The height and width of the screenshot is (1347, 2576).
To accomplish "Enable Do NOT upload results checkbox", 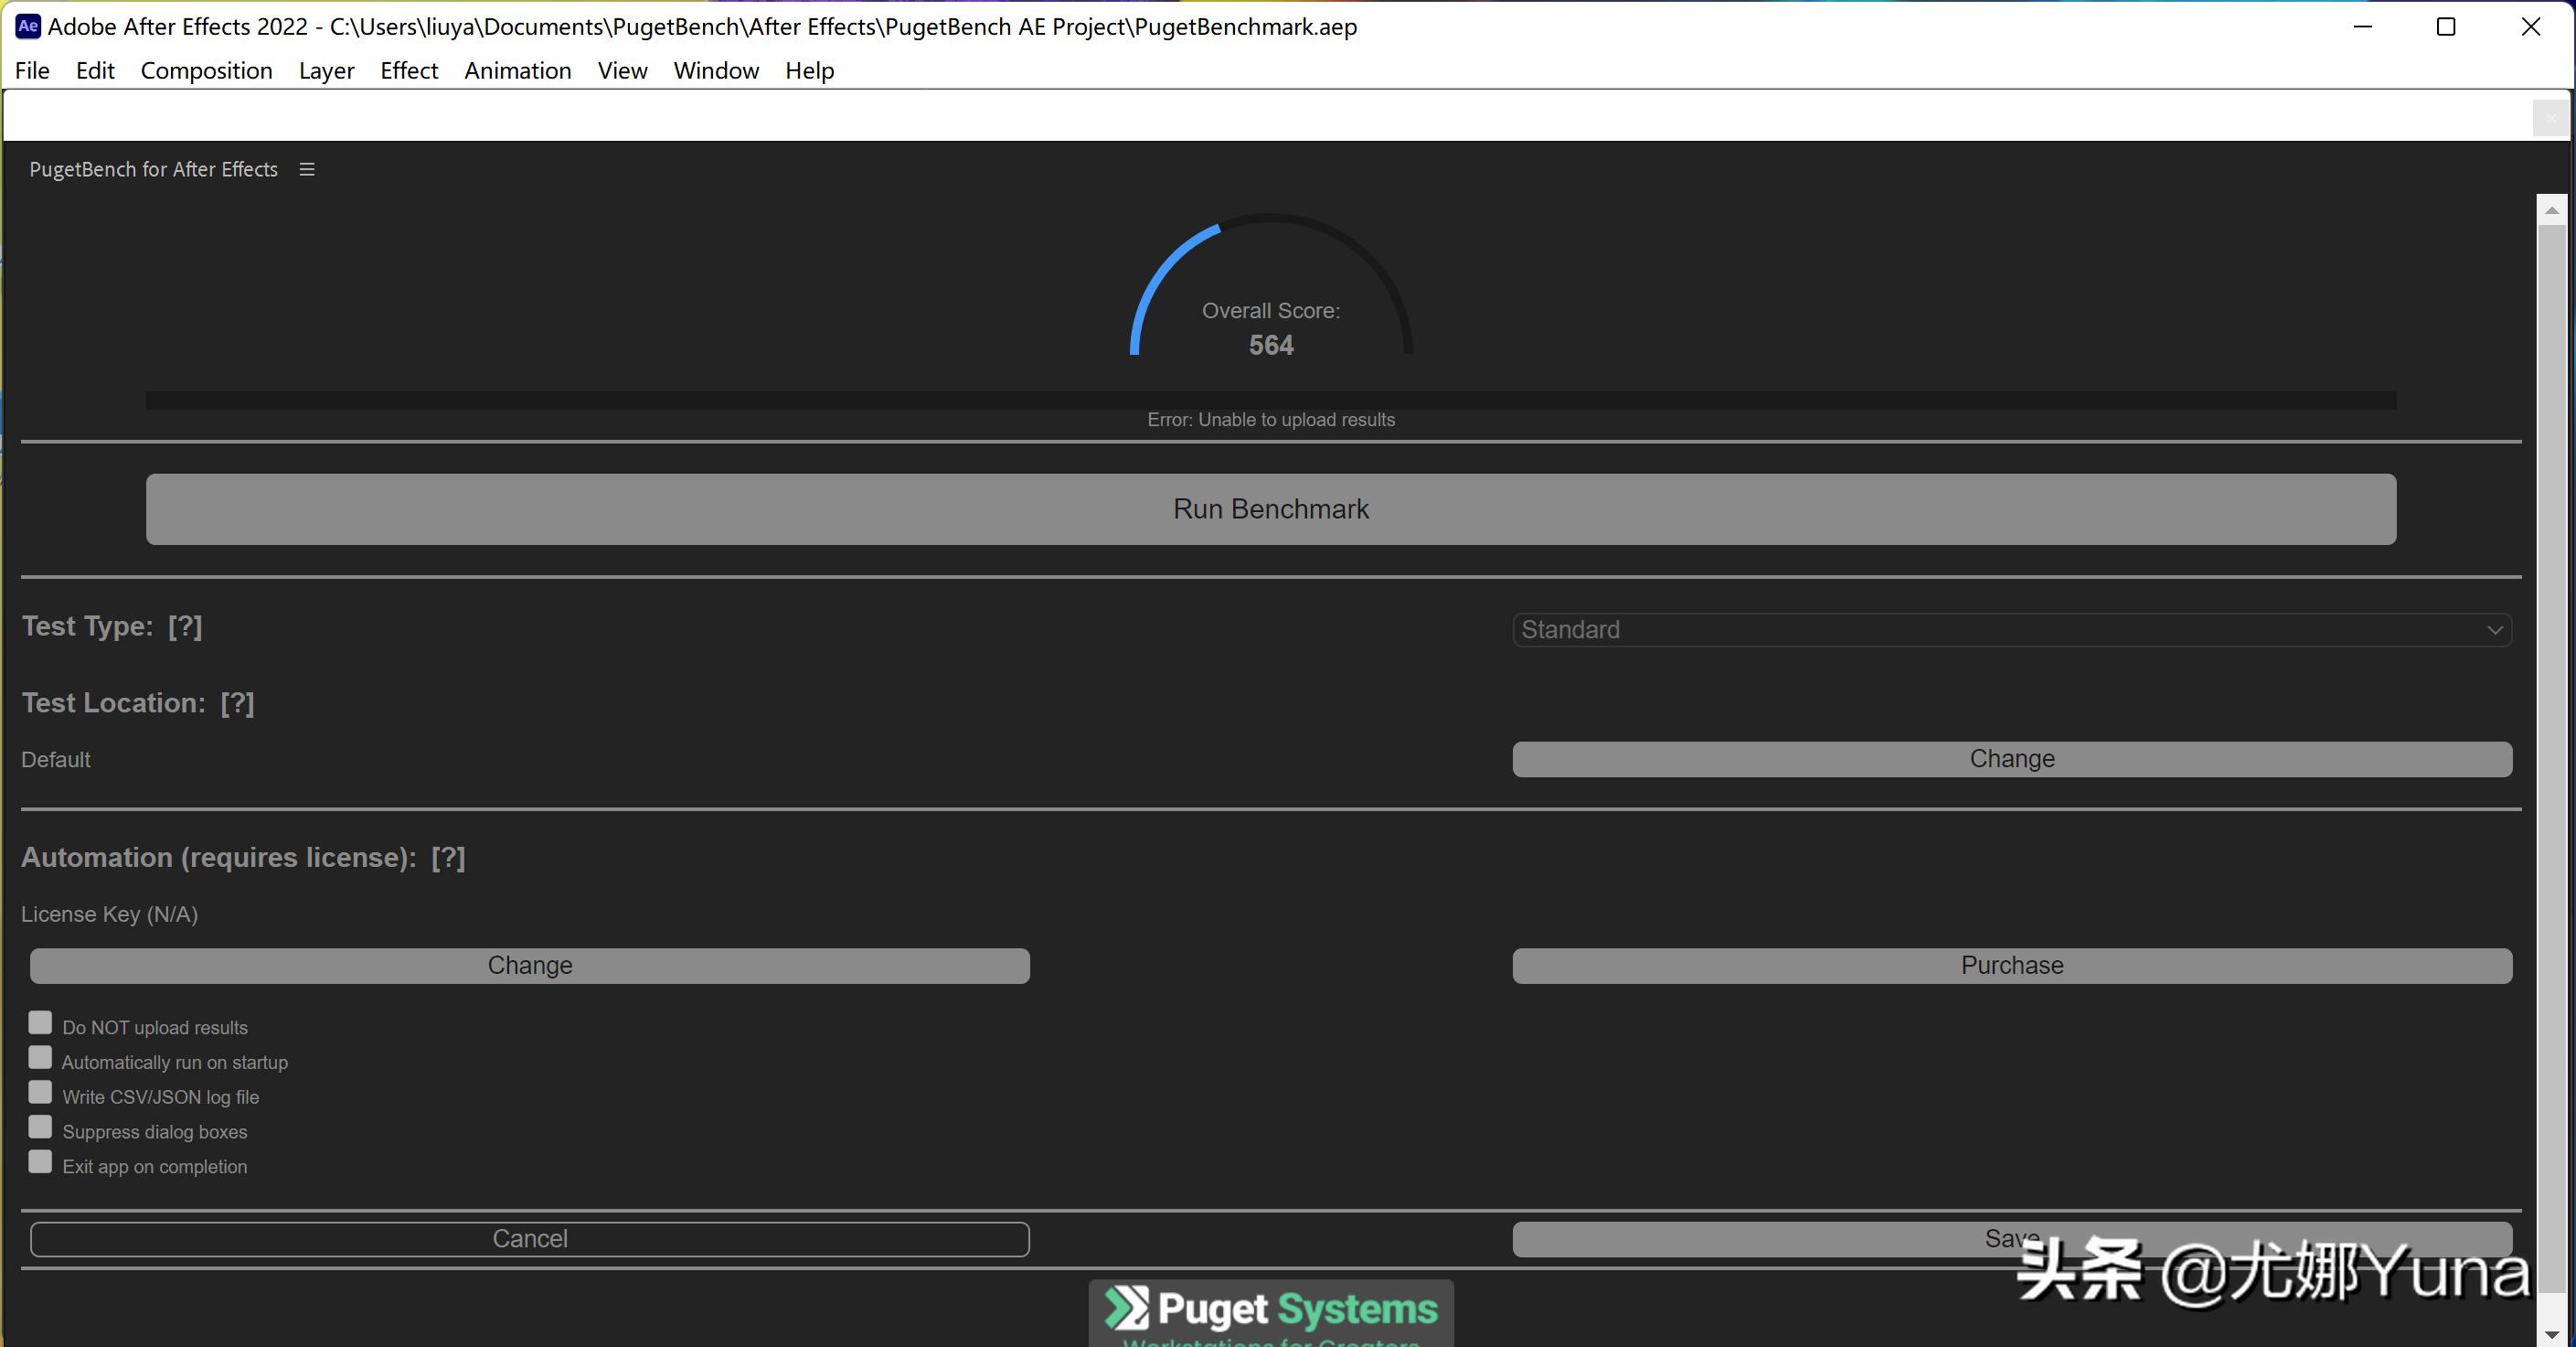I will 40,1023.
